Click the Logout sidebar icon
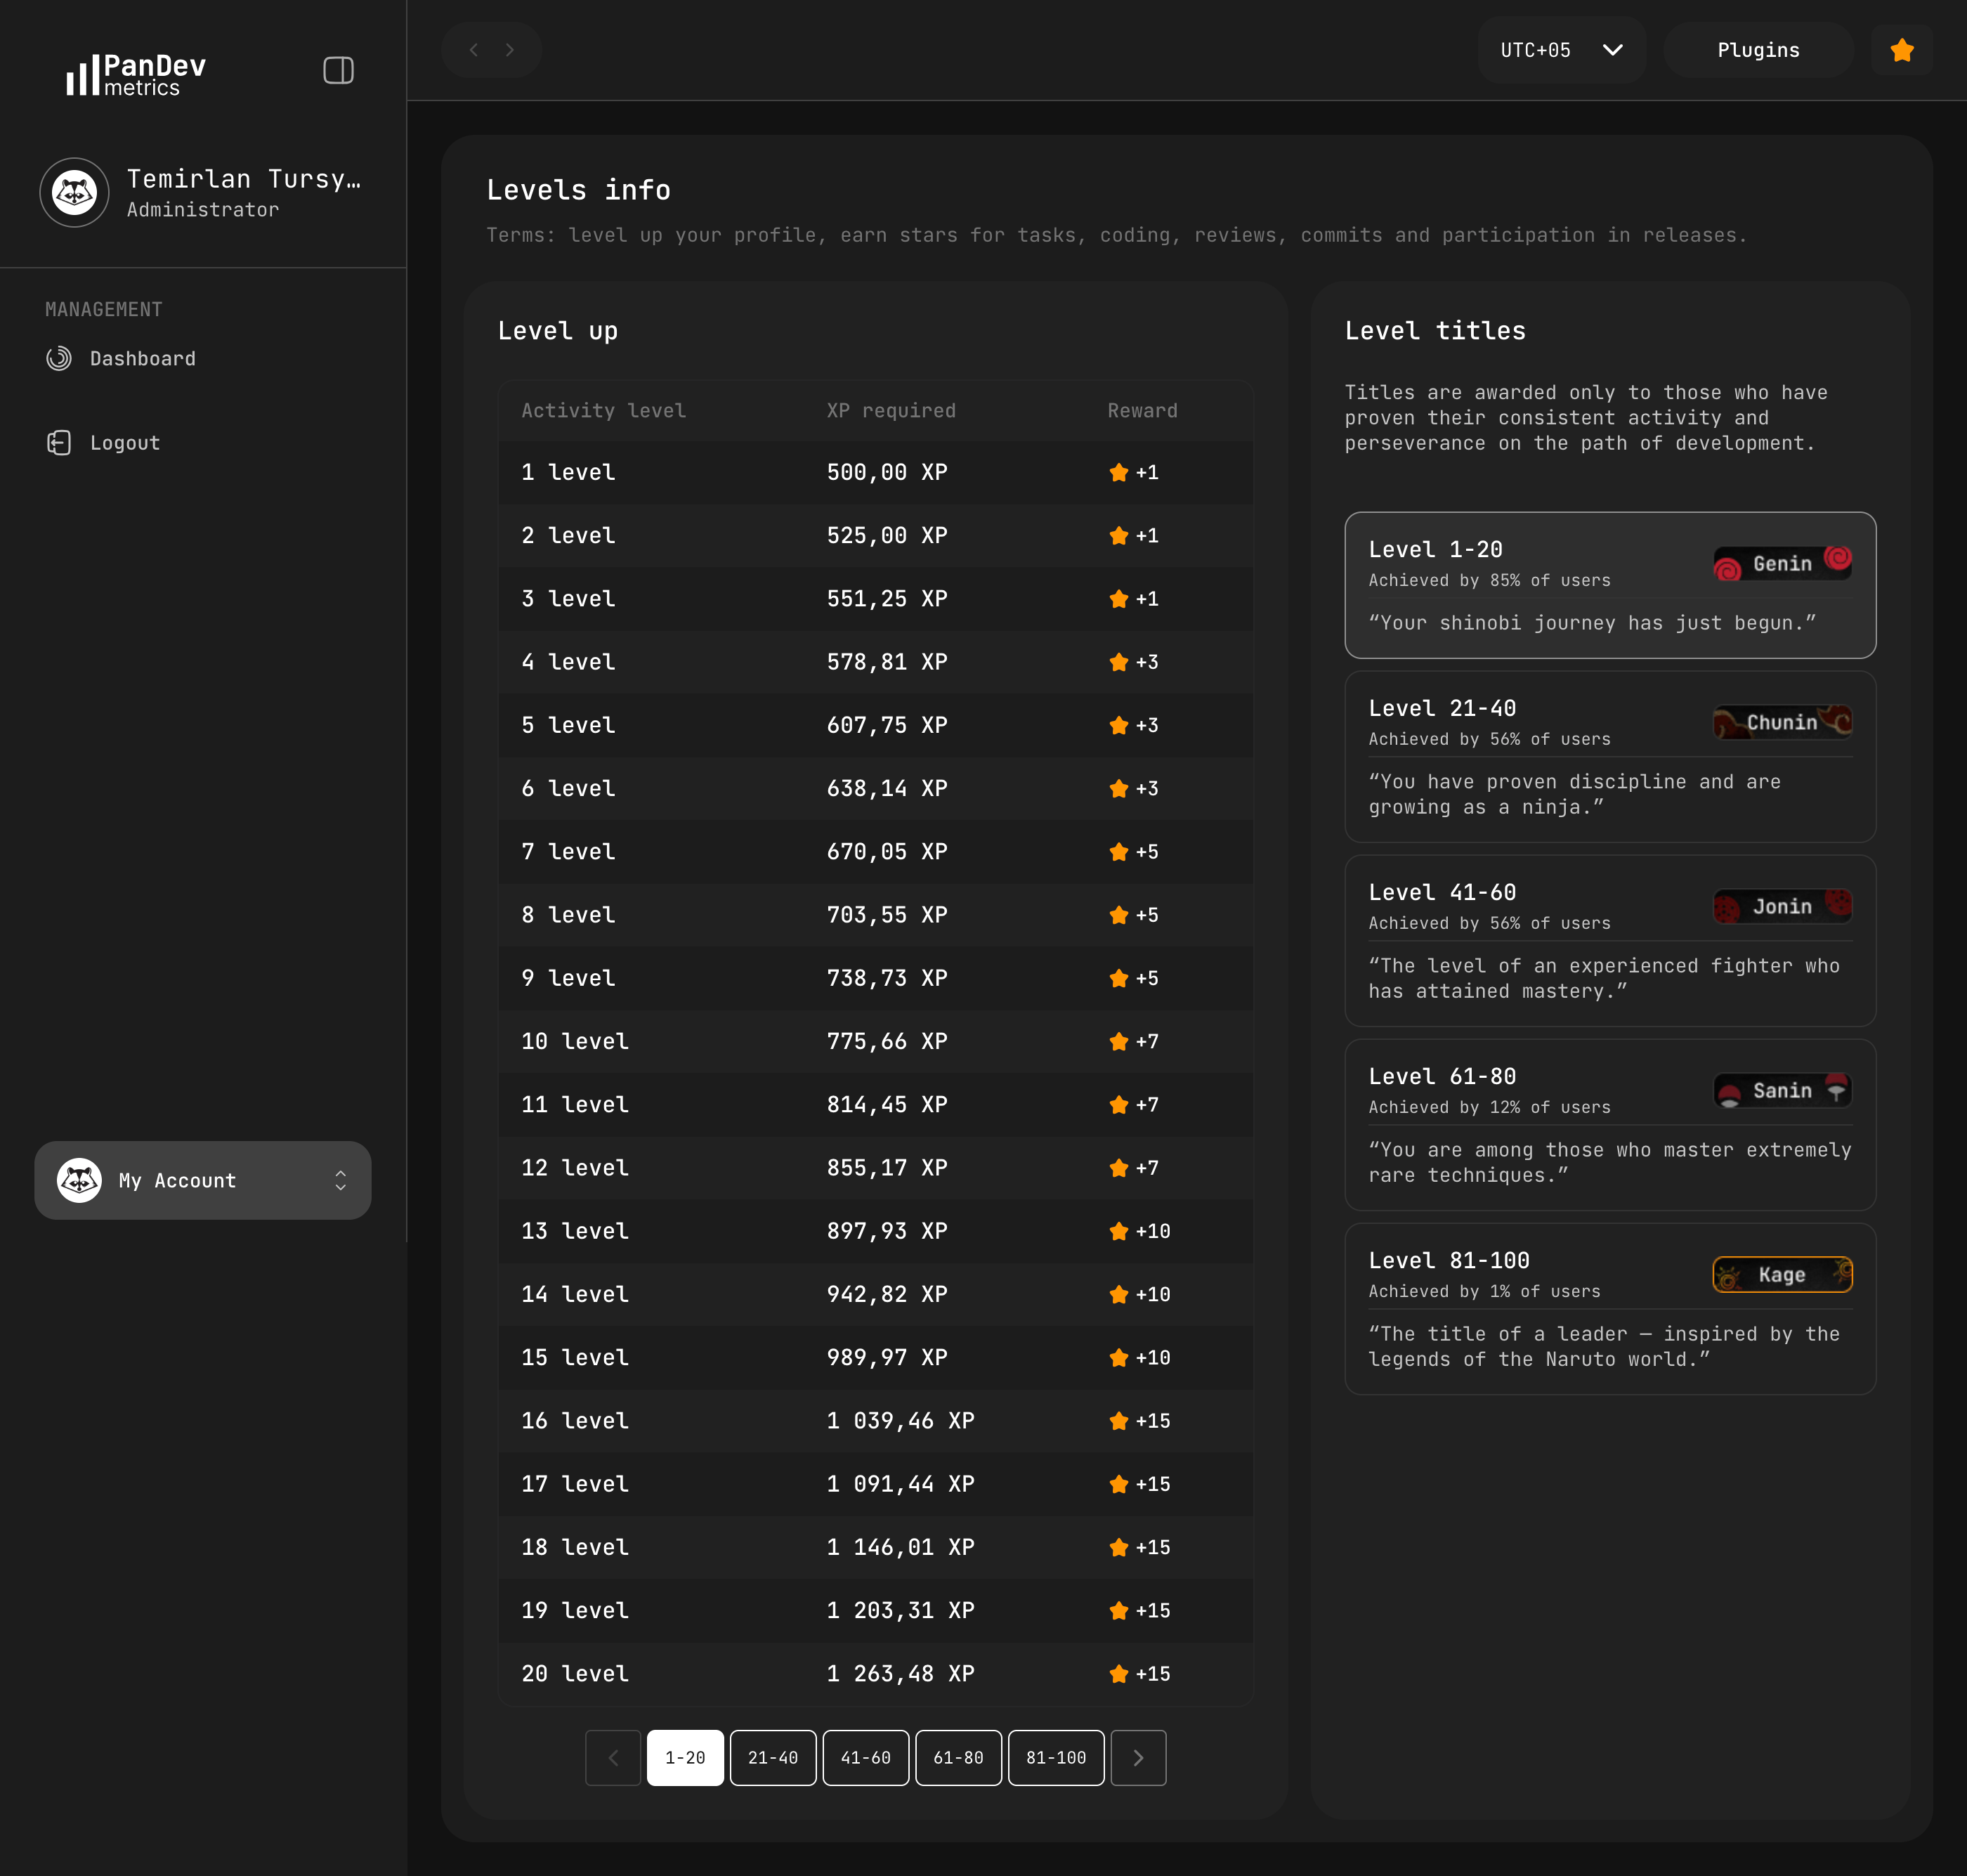 point(59,443)
